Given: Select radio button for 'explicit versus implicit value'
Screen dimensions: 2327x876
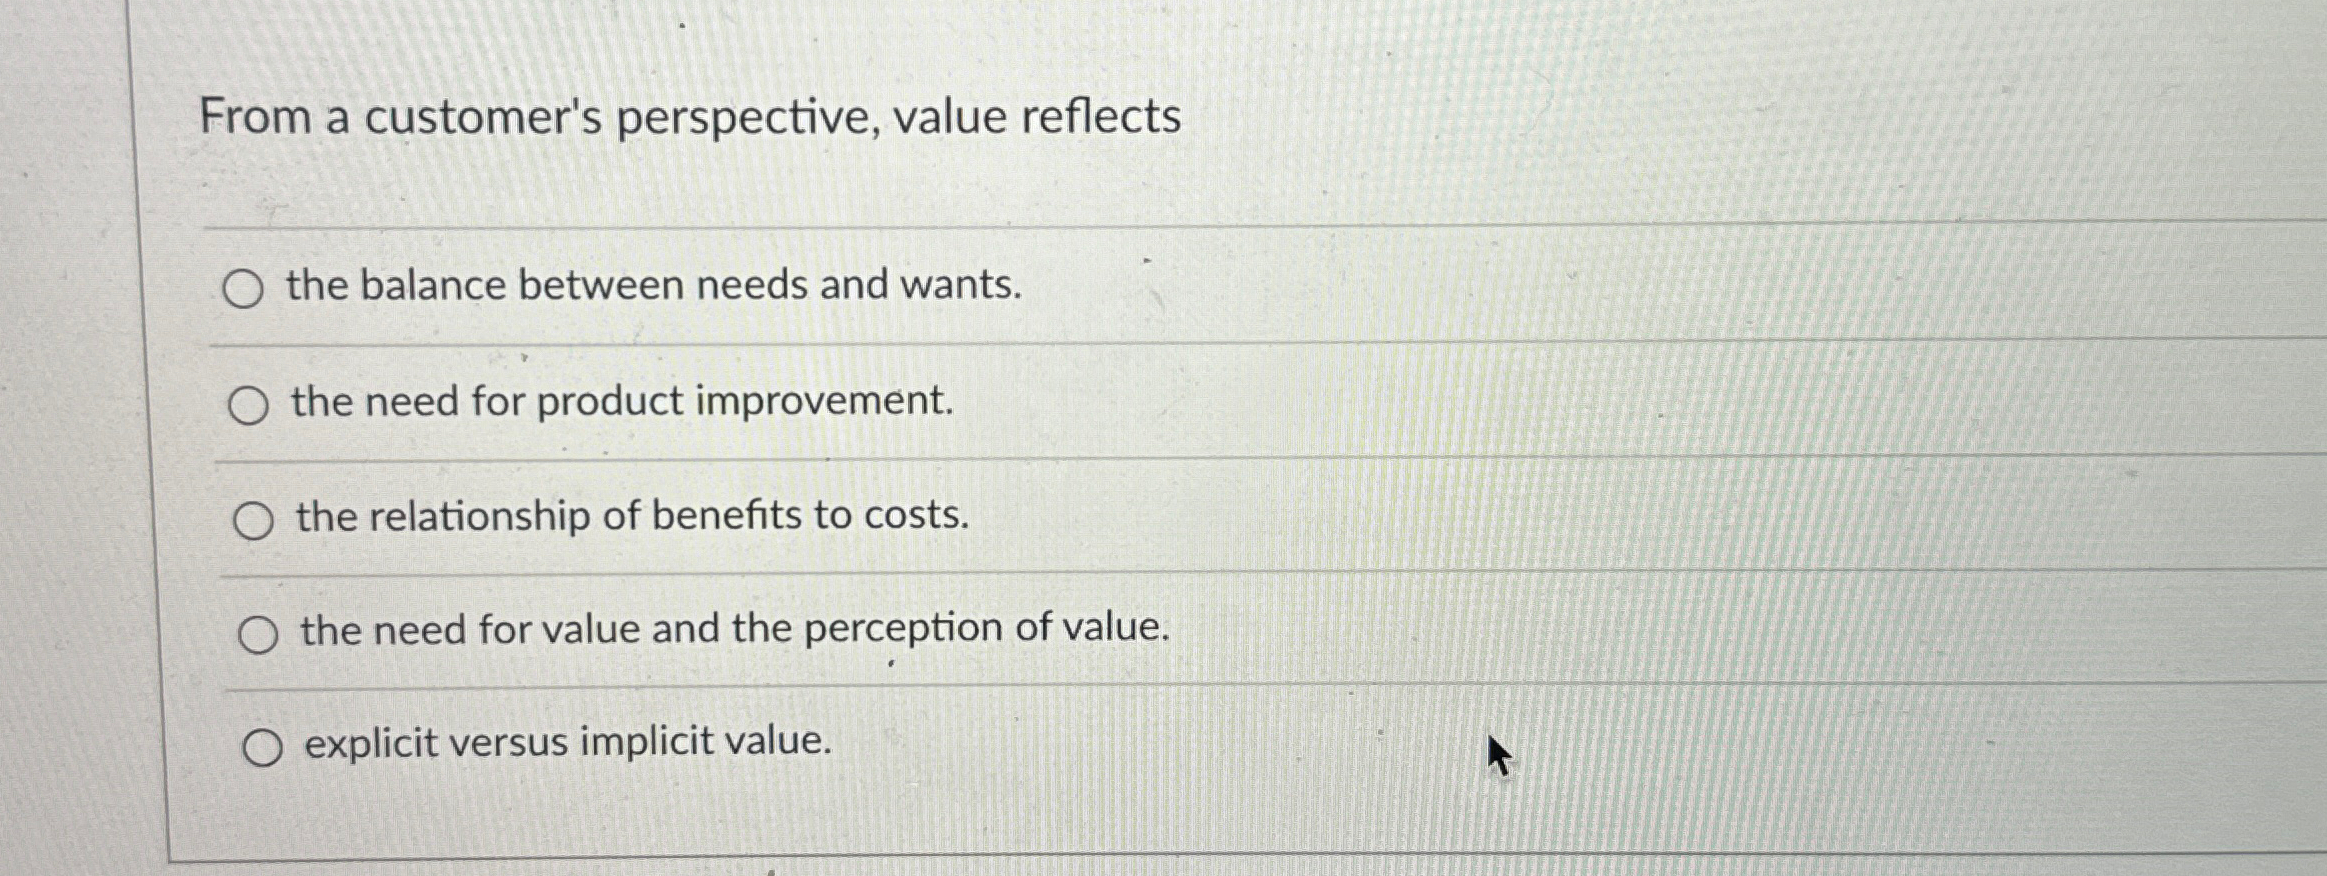Looking at the screenshot, I should click(x=263, y=746).
